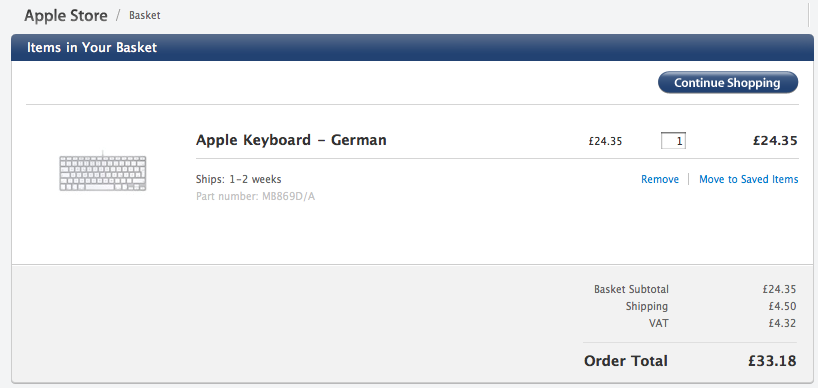Click the VAT label

click(658, 323)
